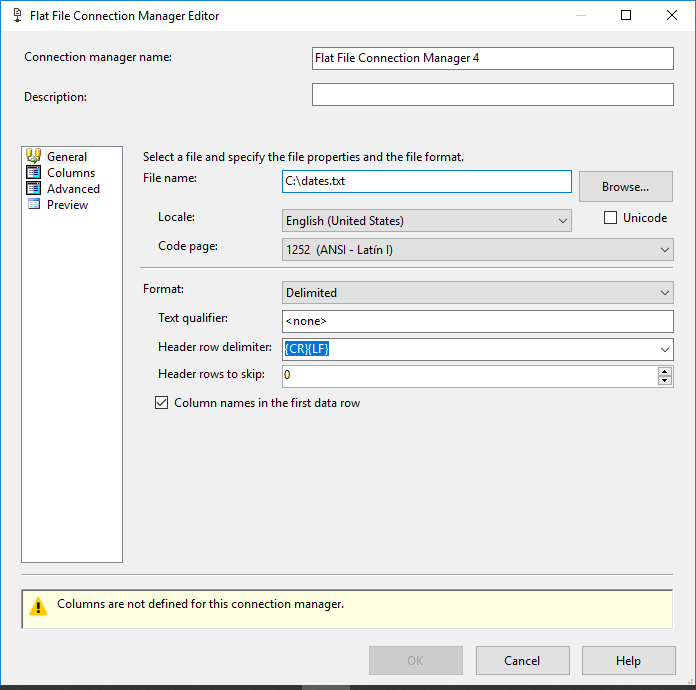The width and height of the screenshot is (696, 690).
Task: Select the Columns page label
Action: click(71, 173)
